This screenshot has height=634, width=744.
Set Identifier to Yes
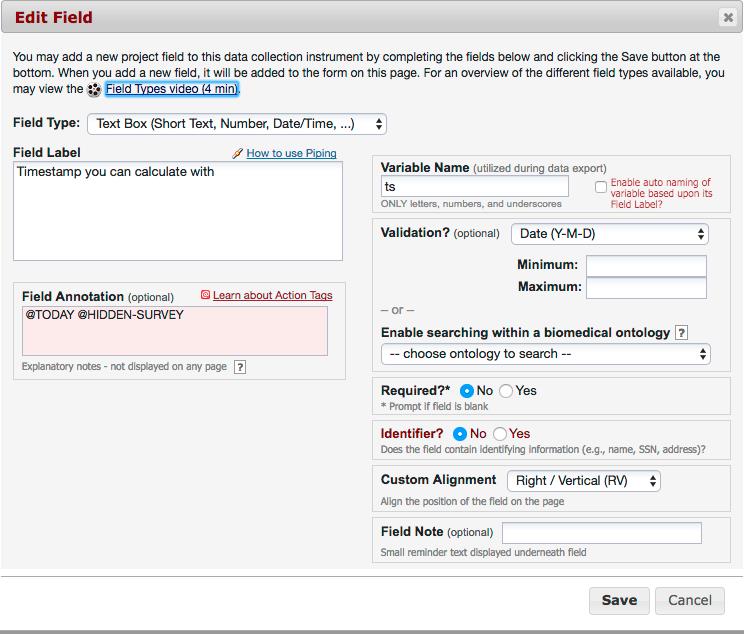pyautogui.click(x=499, y=434)
